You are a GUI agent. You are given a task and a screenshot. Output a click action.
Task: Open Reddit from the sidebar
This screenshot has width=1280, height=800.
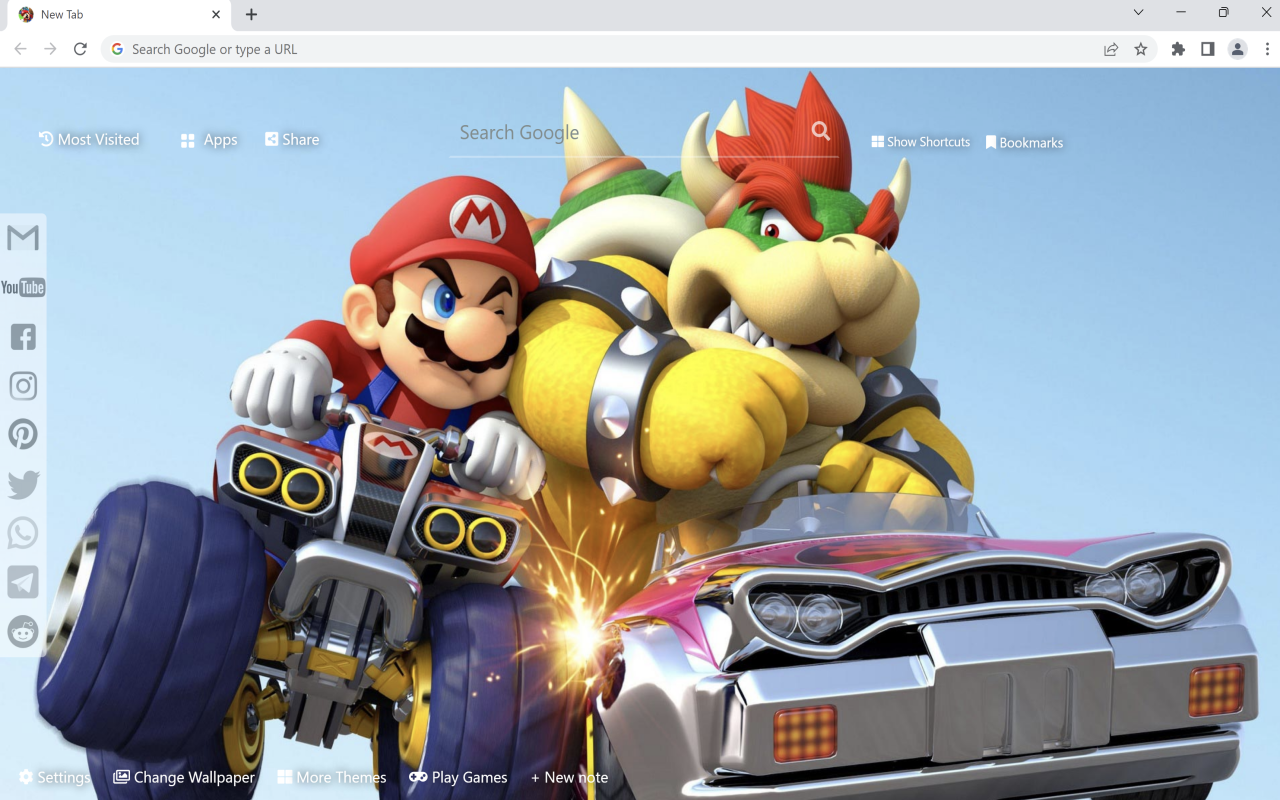(23, 631)
